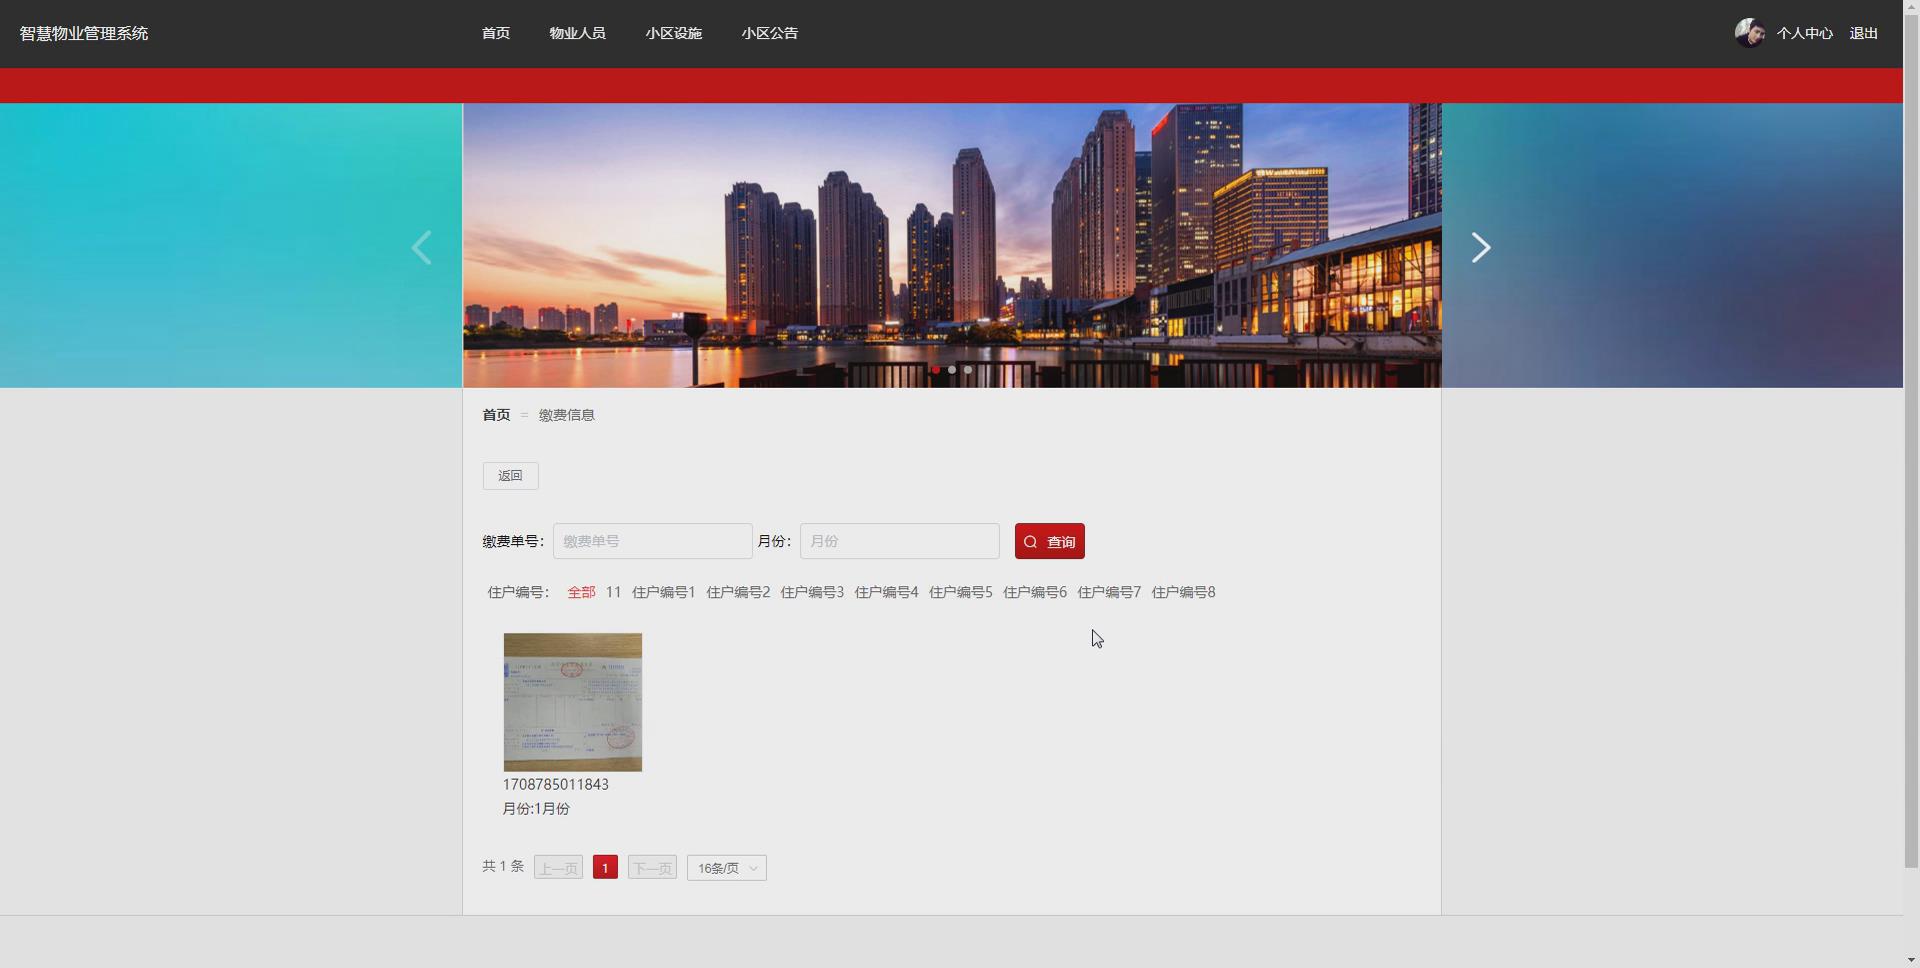This screenshot has height=968, width=1920.
Task: Open the 小区设施 menu item
Action: (x=673, y=33)
